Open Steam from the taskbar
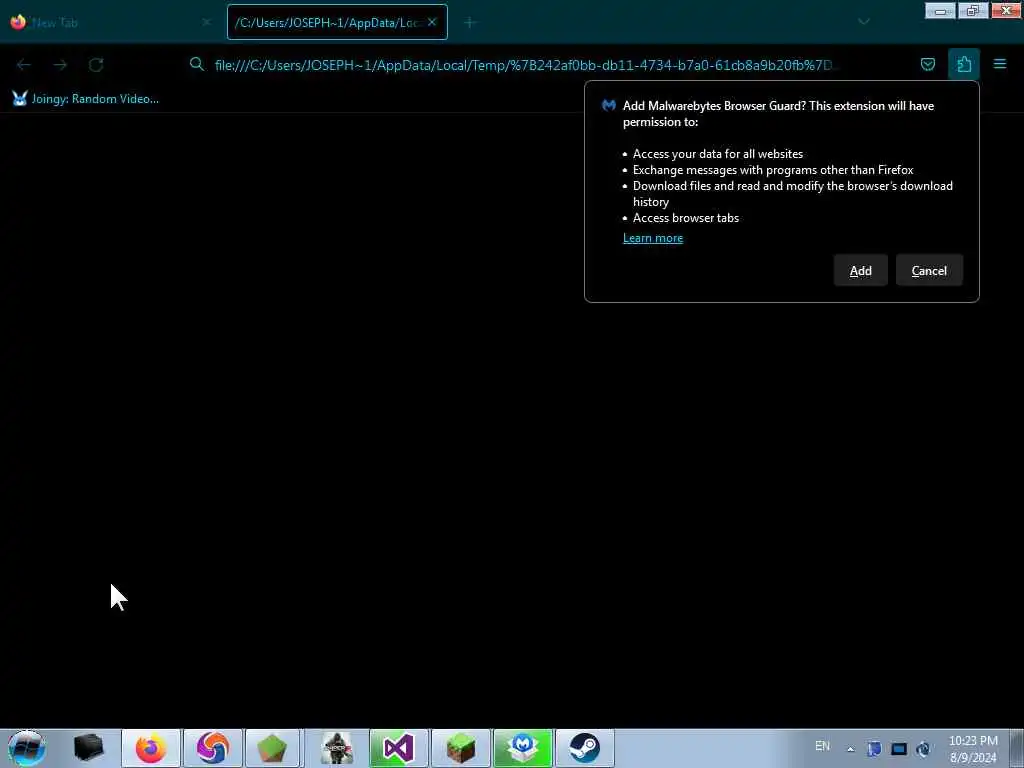 (x=584, y=748)
